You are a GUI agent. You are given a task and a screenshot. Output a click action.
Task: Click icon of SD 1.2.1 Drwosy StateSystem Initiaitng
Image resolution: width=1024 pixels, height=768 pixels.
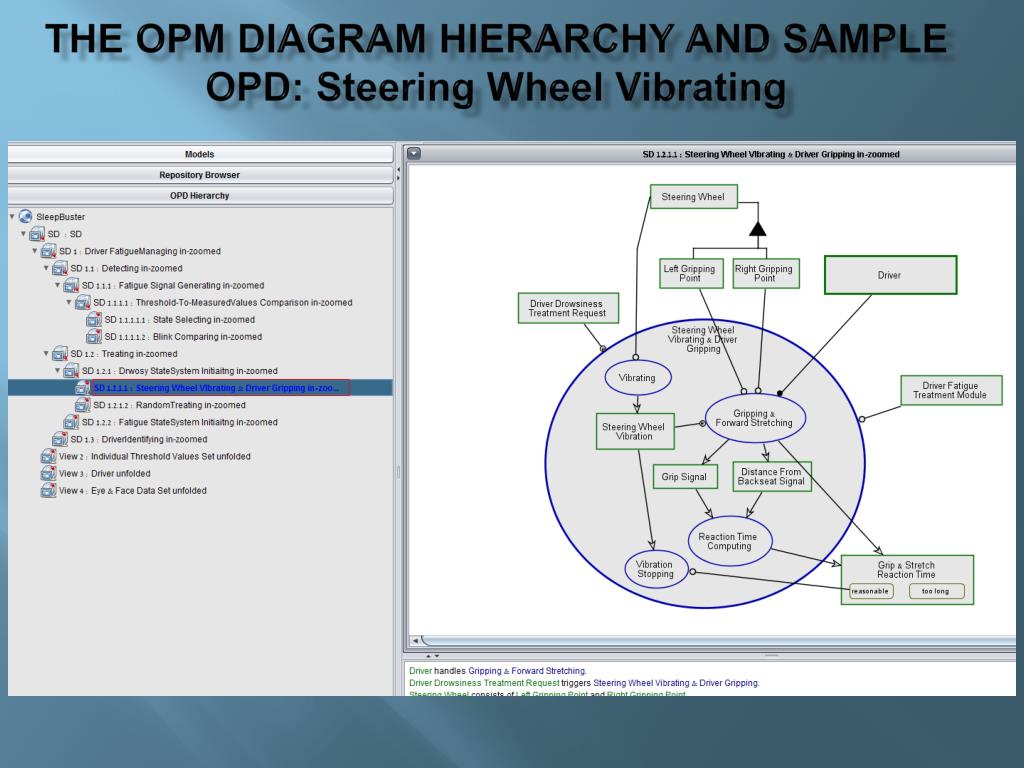point(71,370)
